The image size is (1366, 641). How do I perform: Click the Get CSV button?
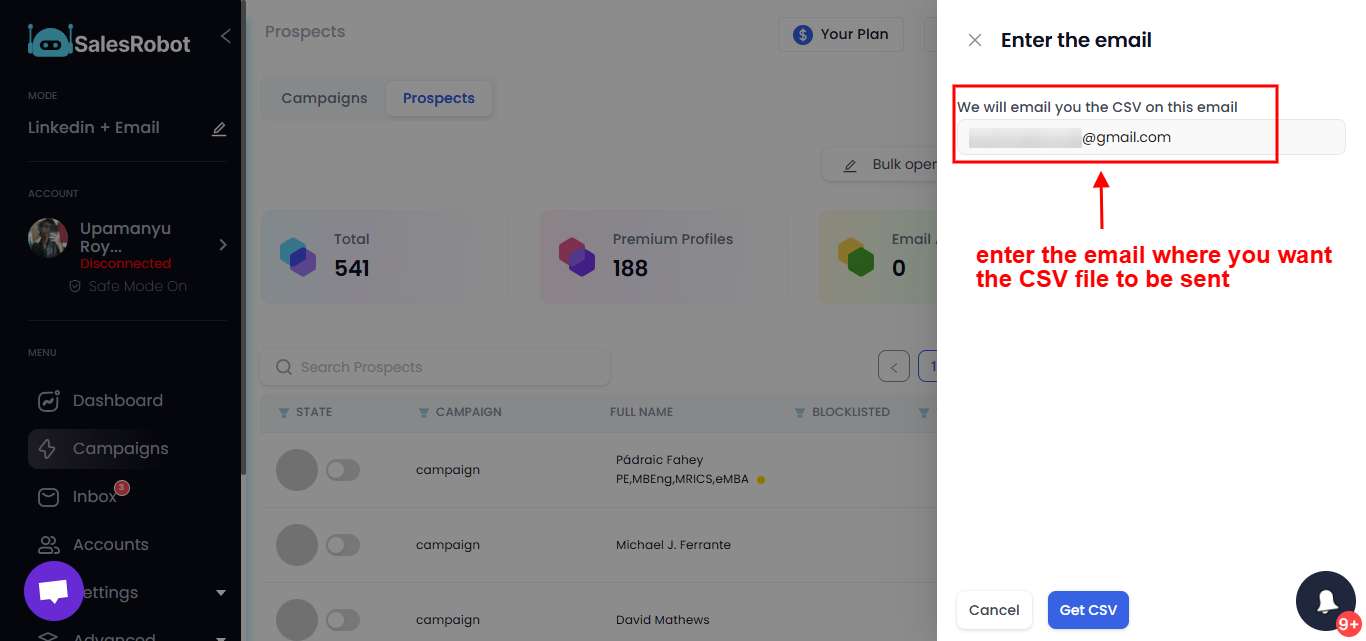(1088, 609)
